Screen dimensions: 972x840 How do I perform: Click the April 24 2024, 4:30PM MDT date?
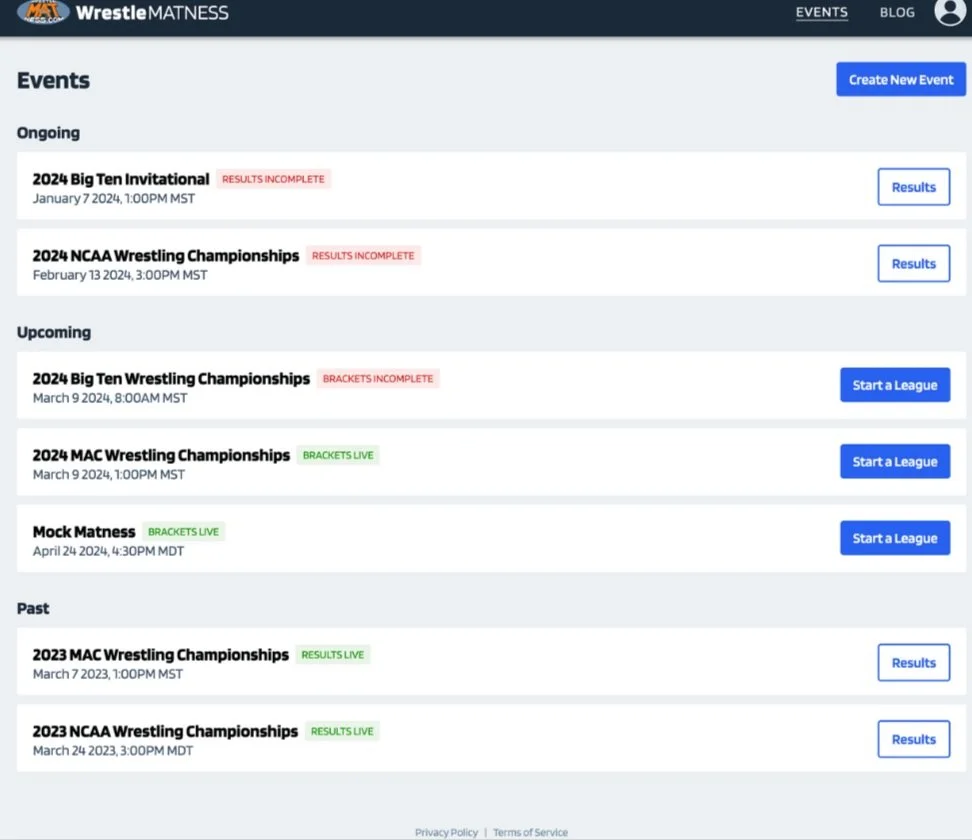108,551
